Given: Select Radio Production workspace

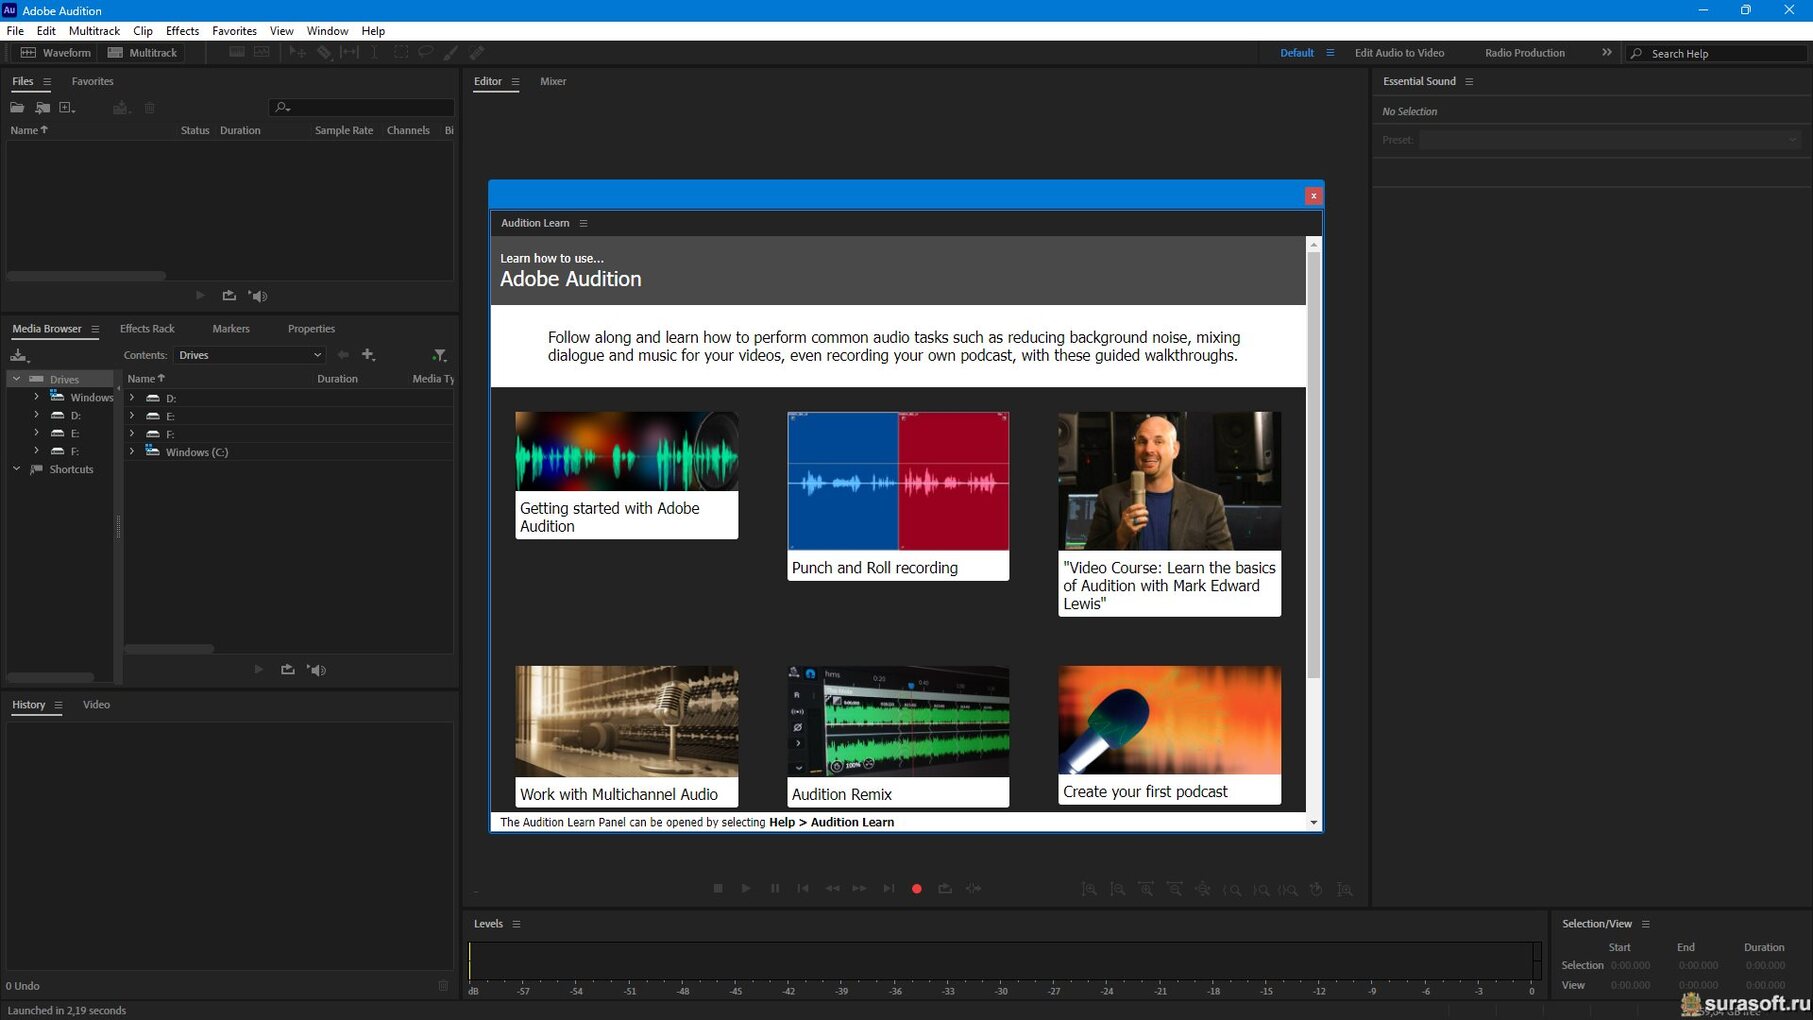Looking at the screenshot, I should point(1525,53).
